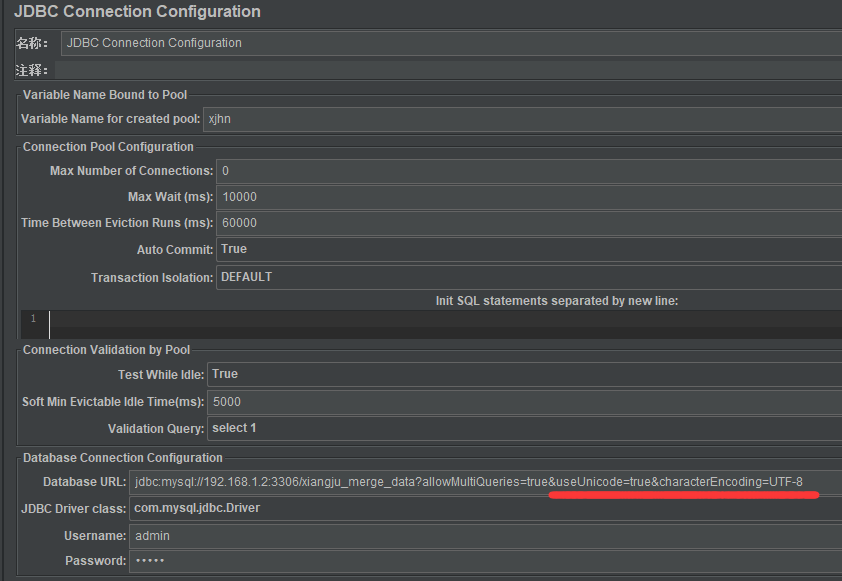Click inside the Init SQL statements editor
The image size is (842, 581).
446,324
